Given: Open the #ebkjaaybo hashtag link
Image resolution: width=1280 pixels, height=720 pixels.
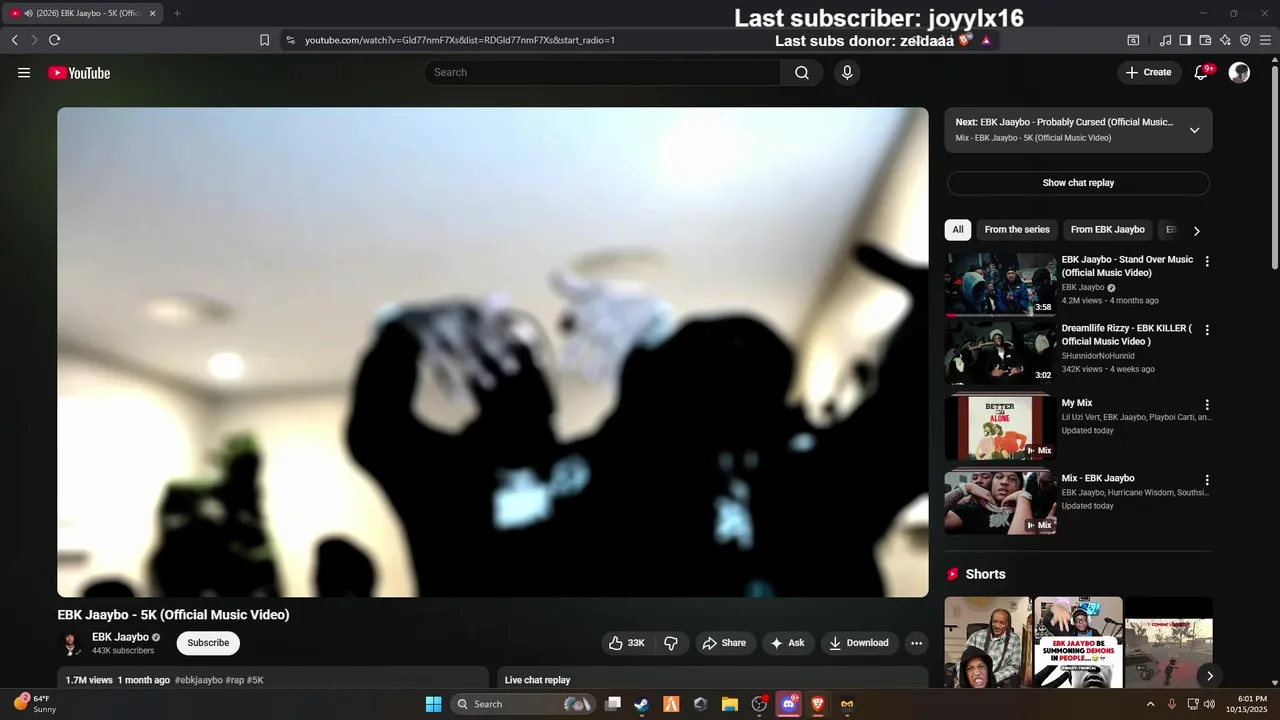Looking at the screenshot, I should click(x=198, y=680).
